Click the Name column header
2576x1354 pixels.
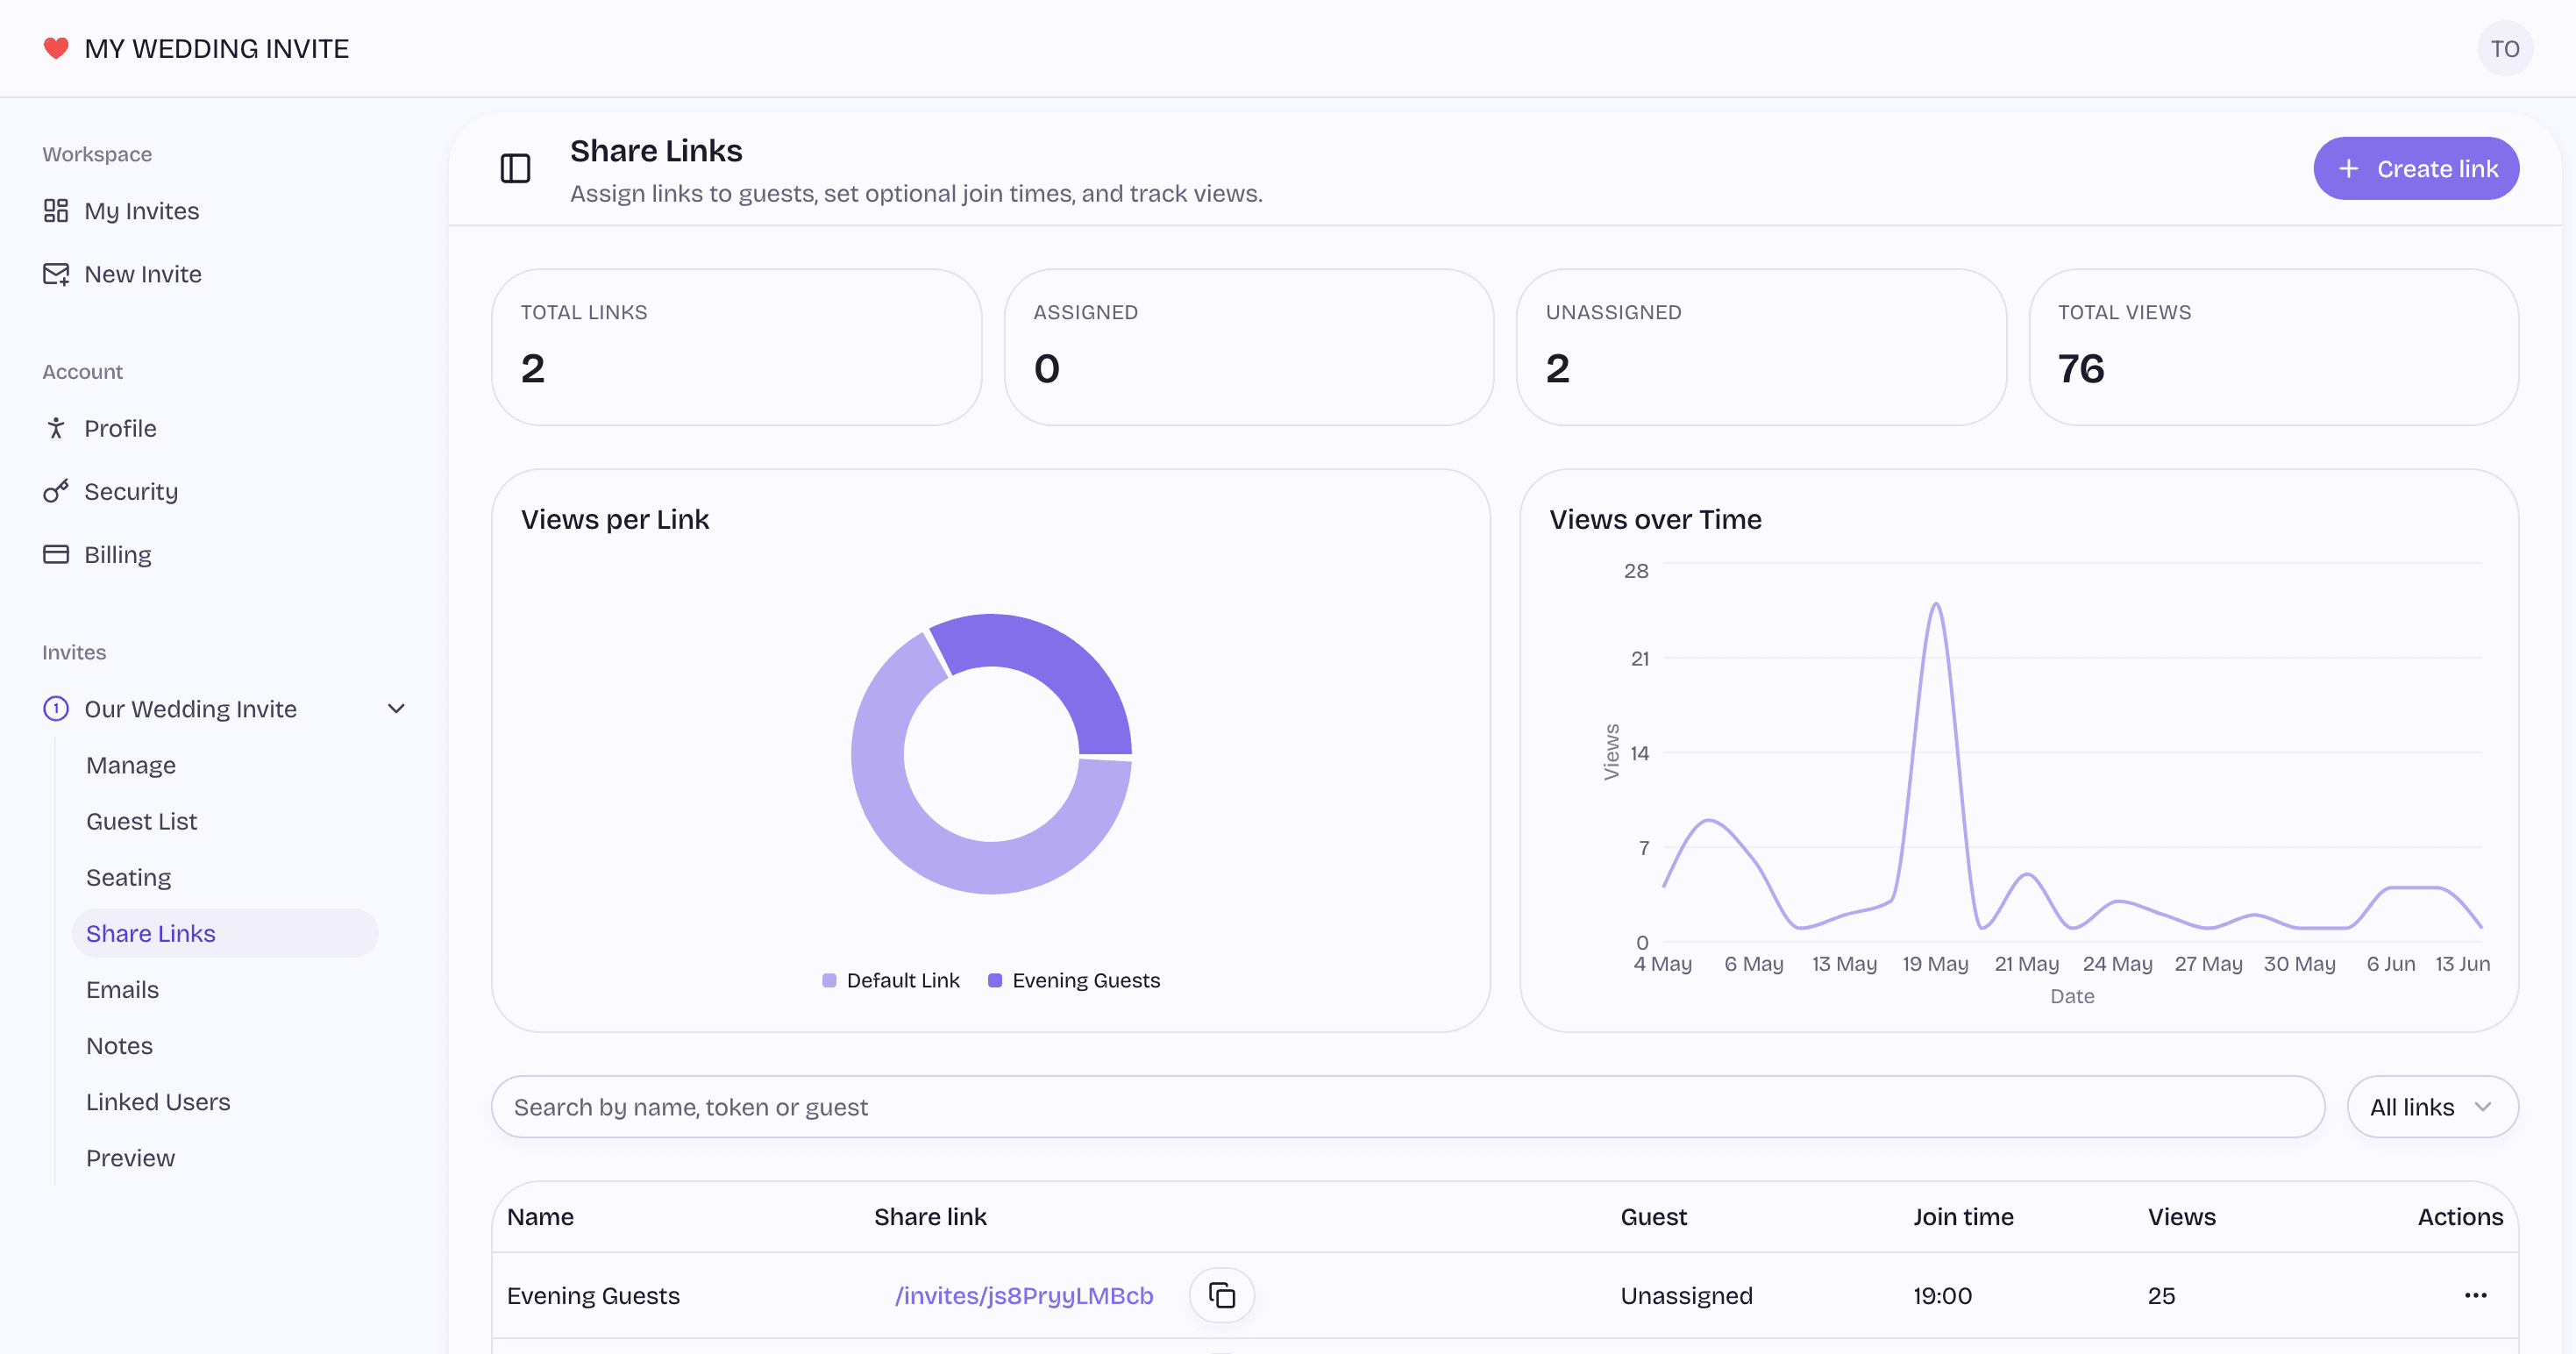click(540, 1216)
